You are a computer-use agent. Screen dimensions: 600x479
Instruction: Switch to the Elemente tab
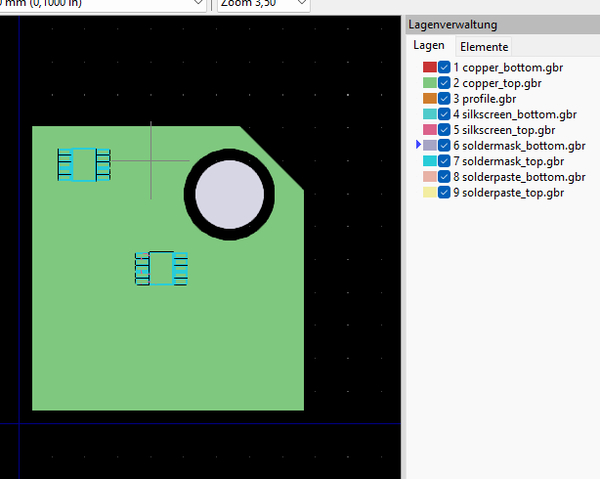[484, 47]
